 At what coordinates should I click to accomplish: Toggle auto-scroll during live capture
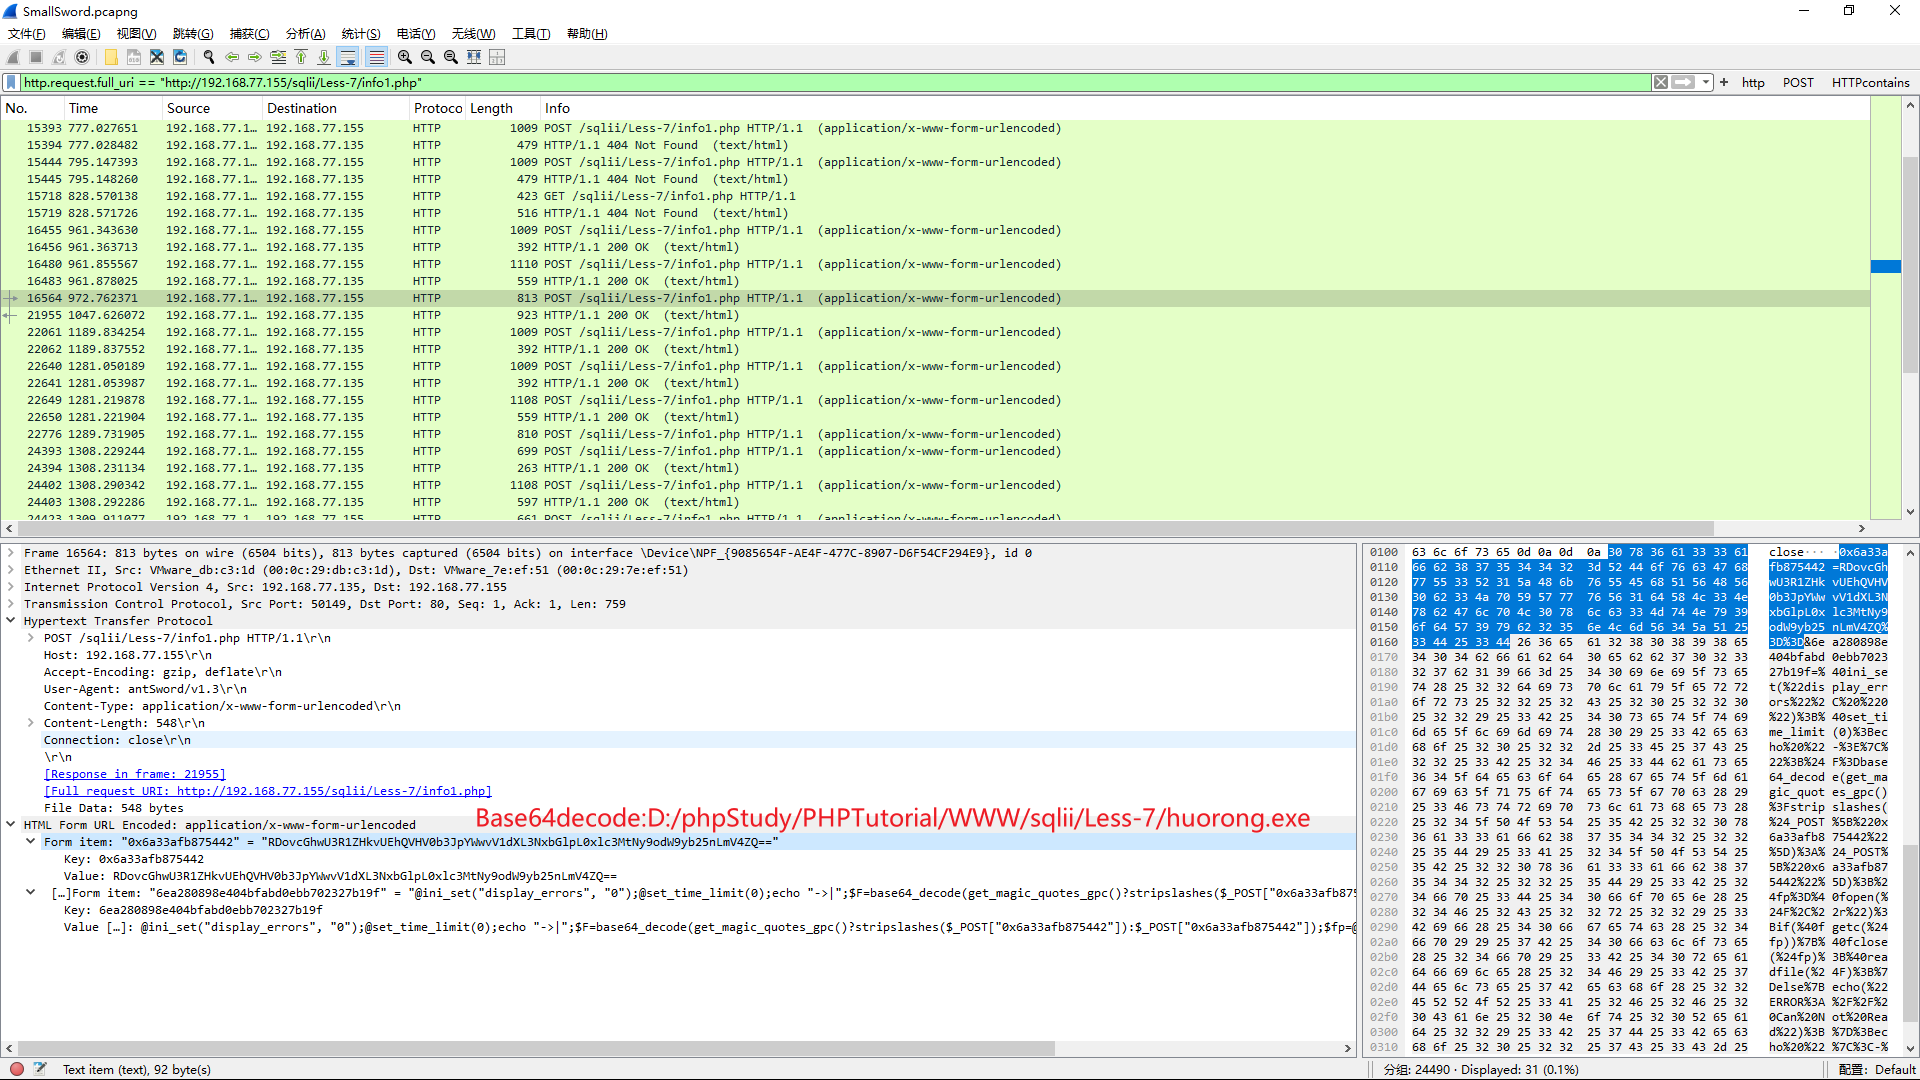347,57
